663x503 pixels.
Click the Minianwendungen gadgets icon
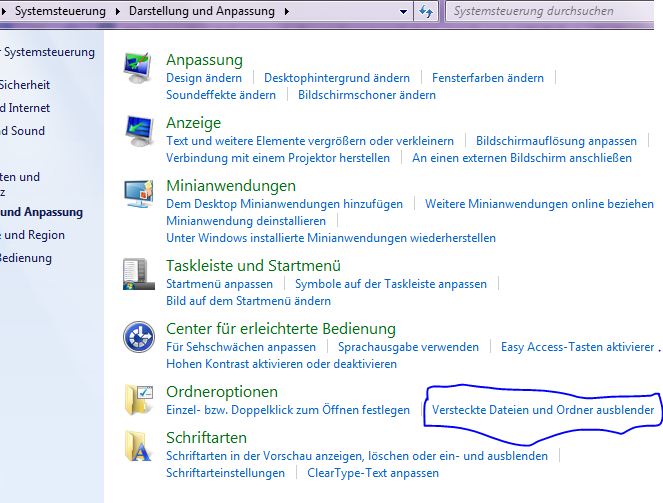pos(139,194)
